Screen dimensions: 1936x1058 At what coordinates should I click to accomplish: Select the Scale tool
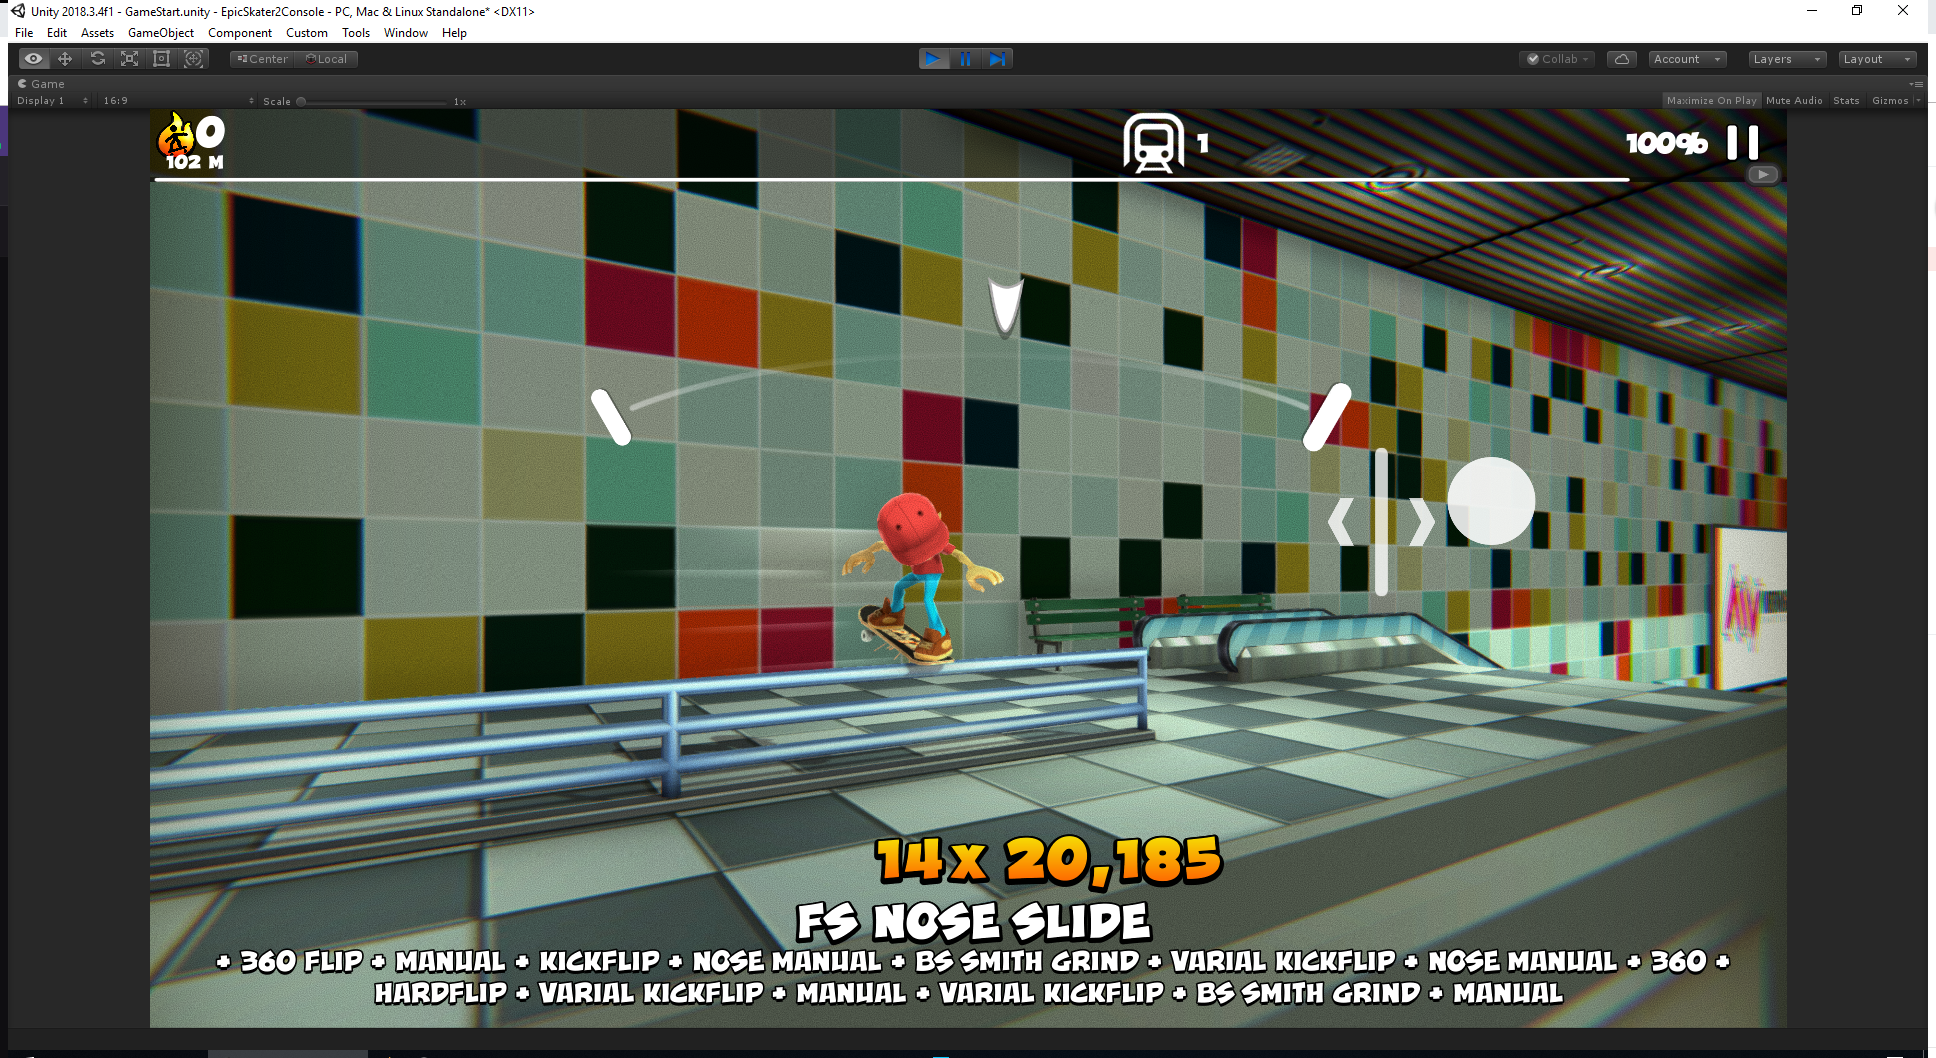click(129, 59)
